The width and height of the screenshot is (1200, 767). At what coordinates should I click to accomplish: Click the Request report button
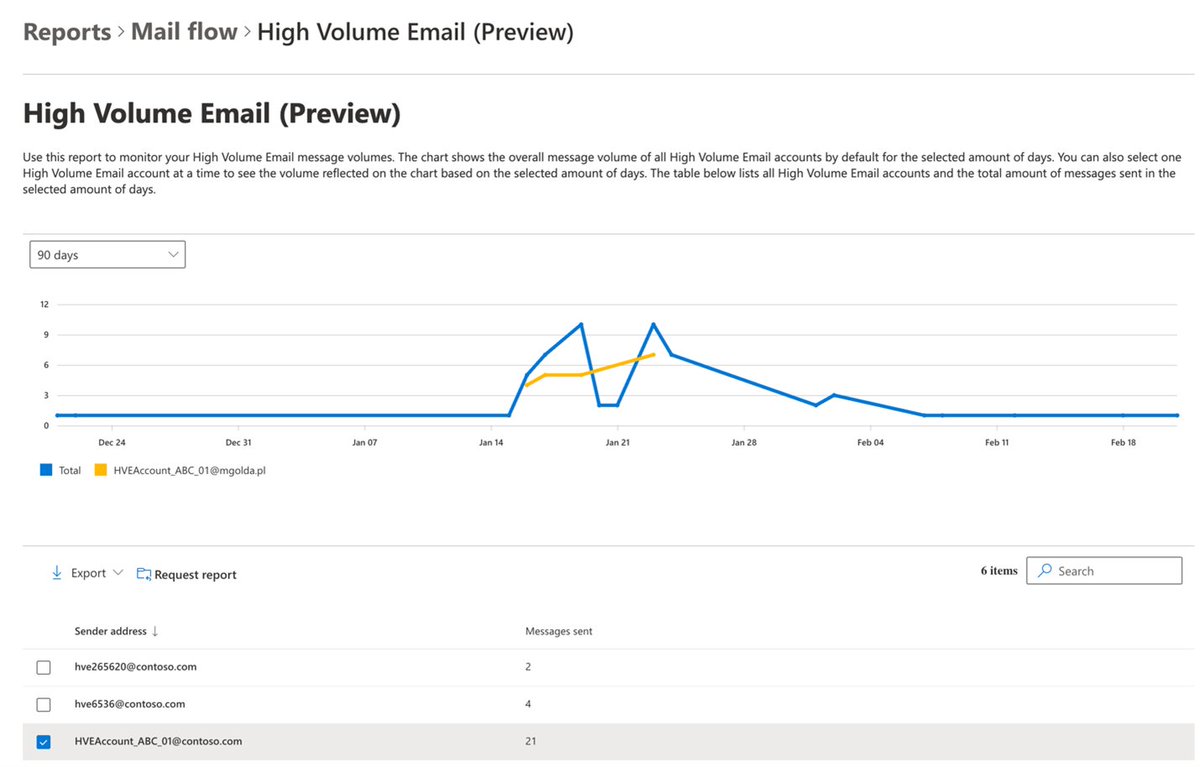point(196,573)
